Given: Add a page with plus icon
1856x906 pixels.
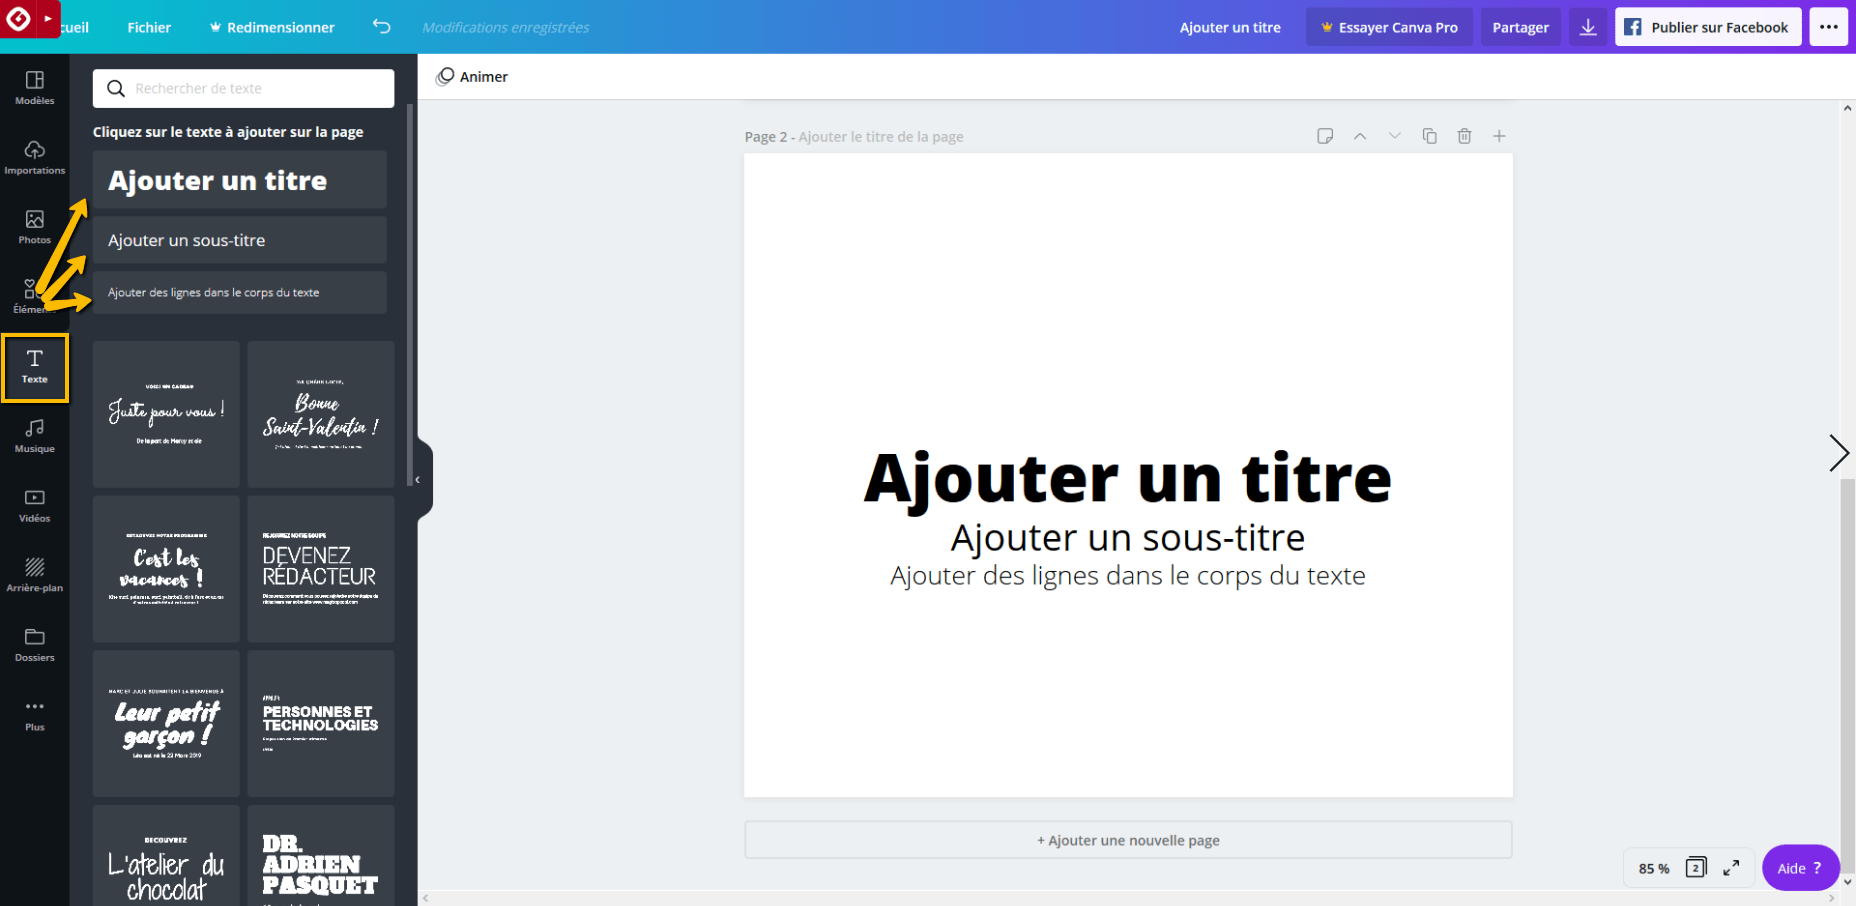Looking at the screenshot, I should [1499, 136].
